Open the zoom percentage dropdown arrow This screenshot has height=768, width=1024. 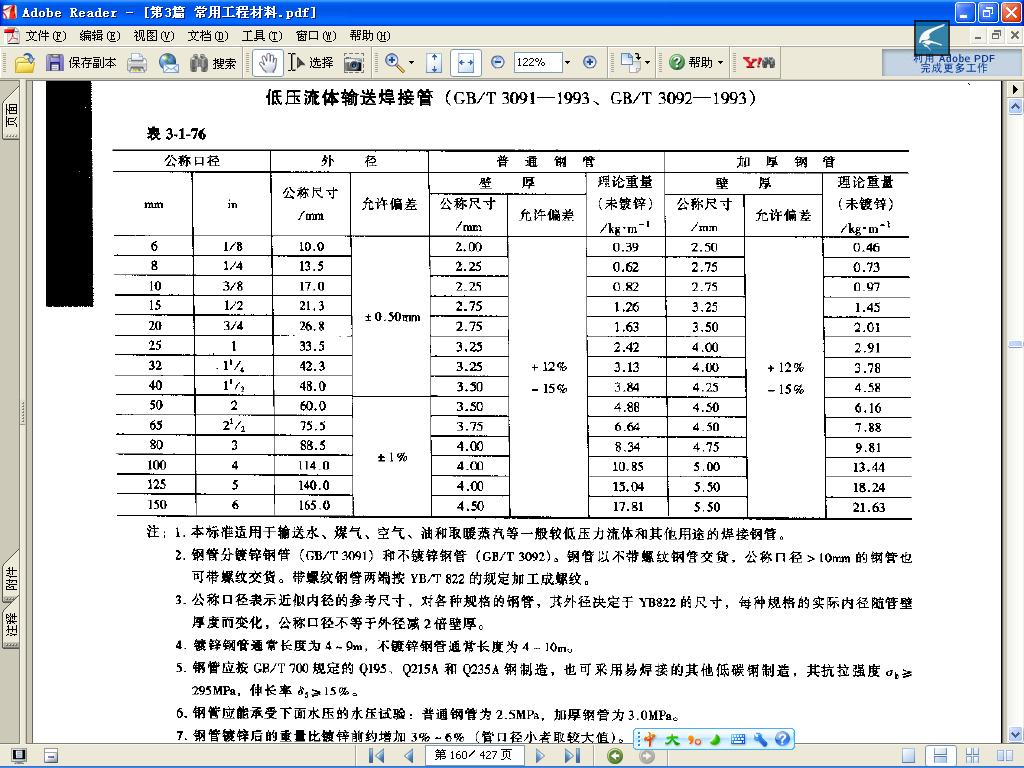[x=567, y=63]
